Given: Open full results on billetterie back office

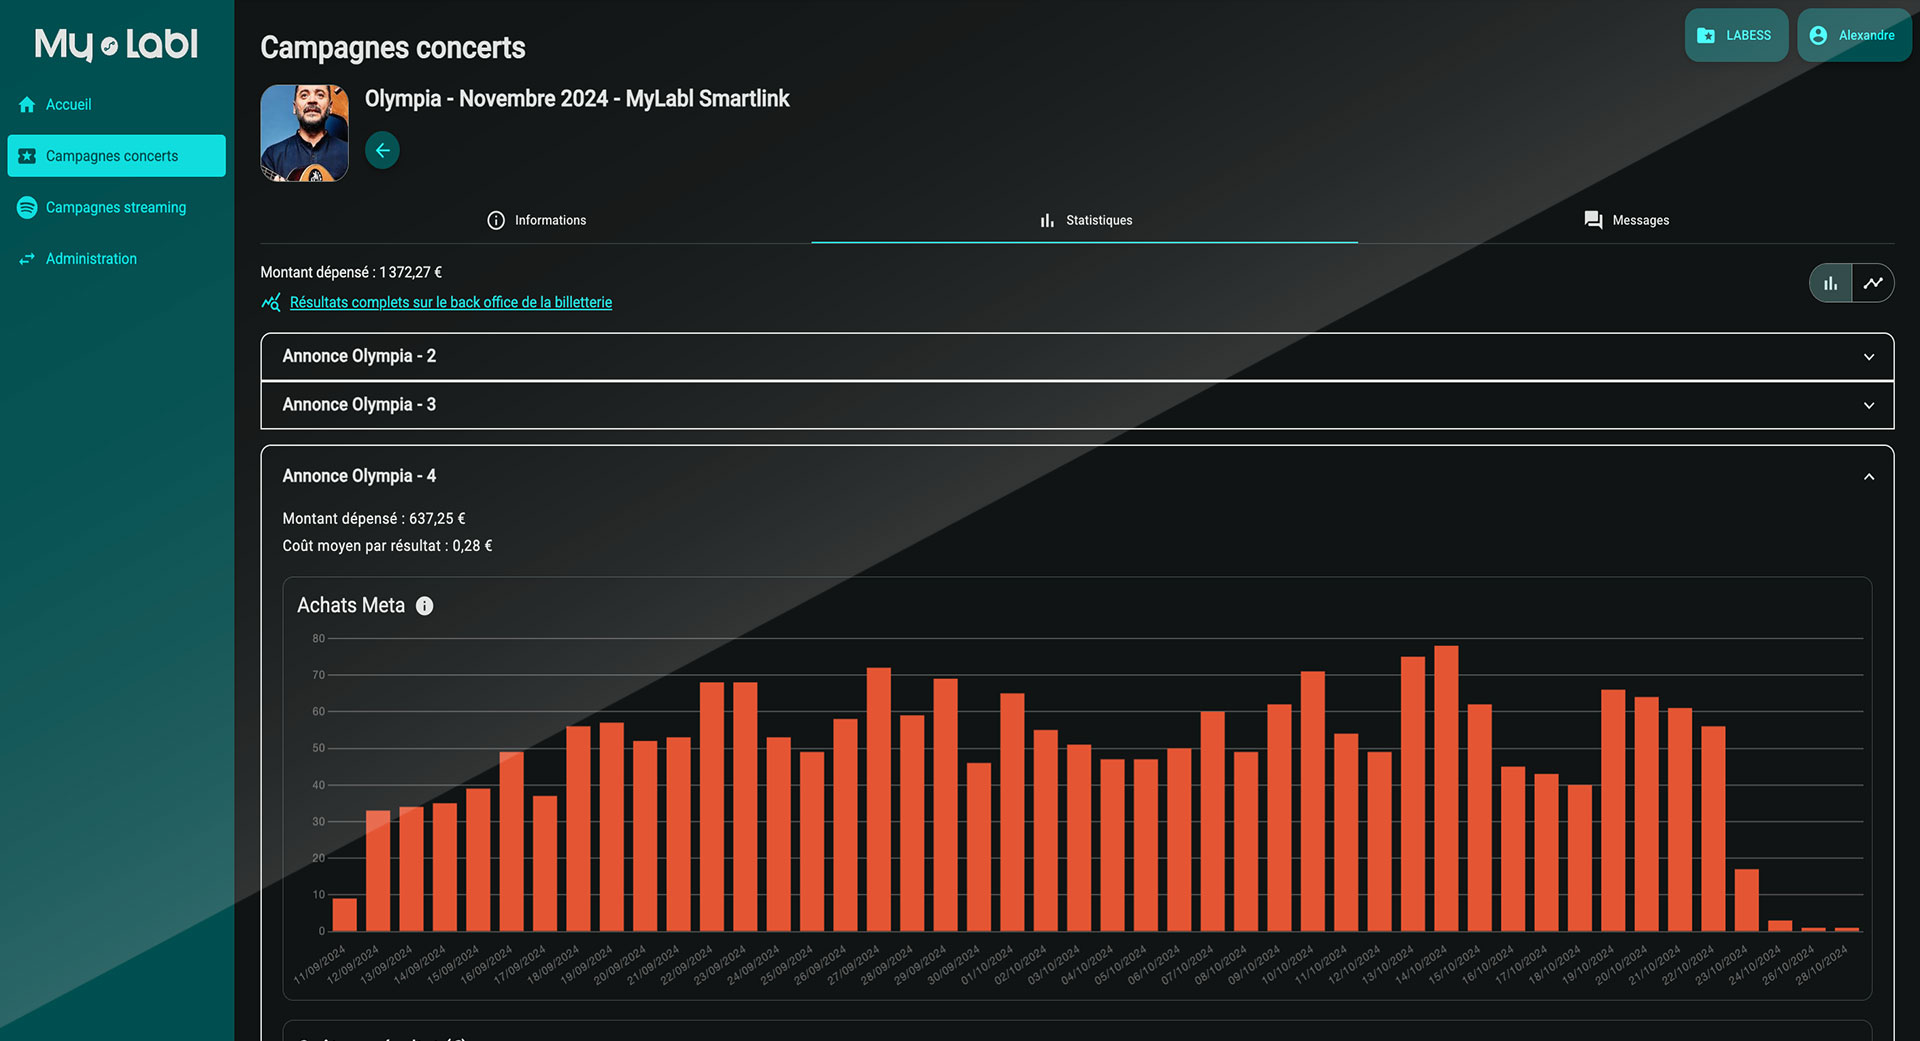Looking at the screenshot, I should [x=450, y=303].
